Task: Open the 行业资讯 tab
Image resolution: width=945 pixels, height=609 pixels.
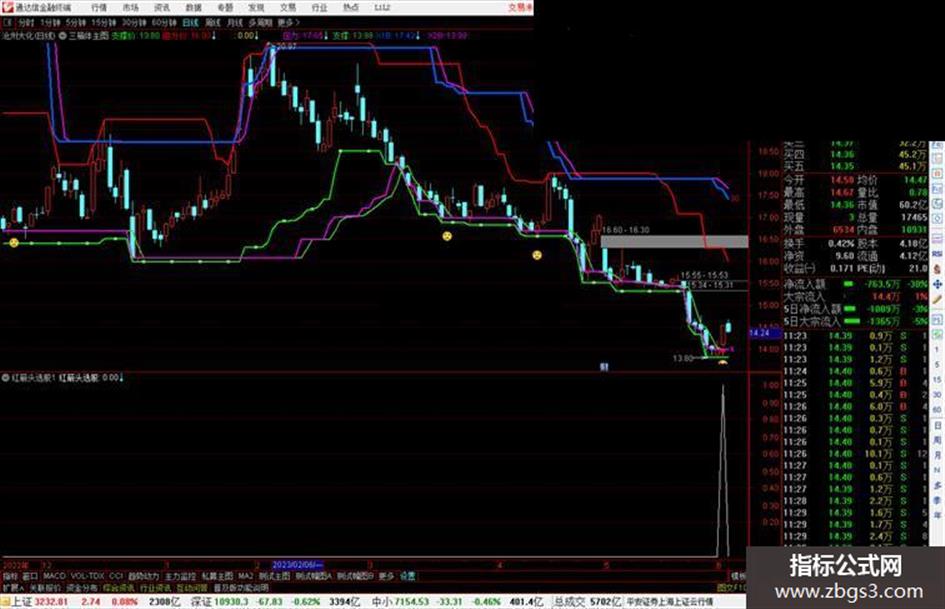Action: 155,587
